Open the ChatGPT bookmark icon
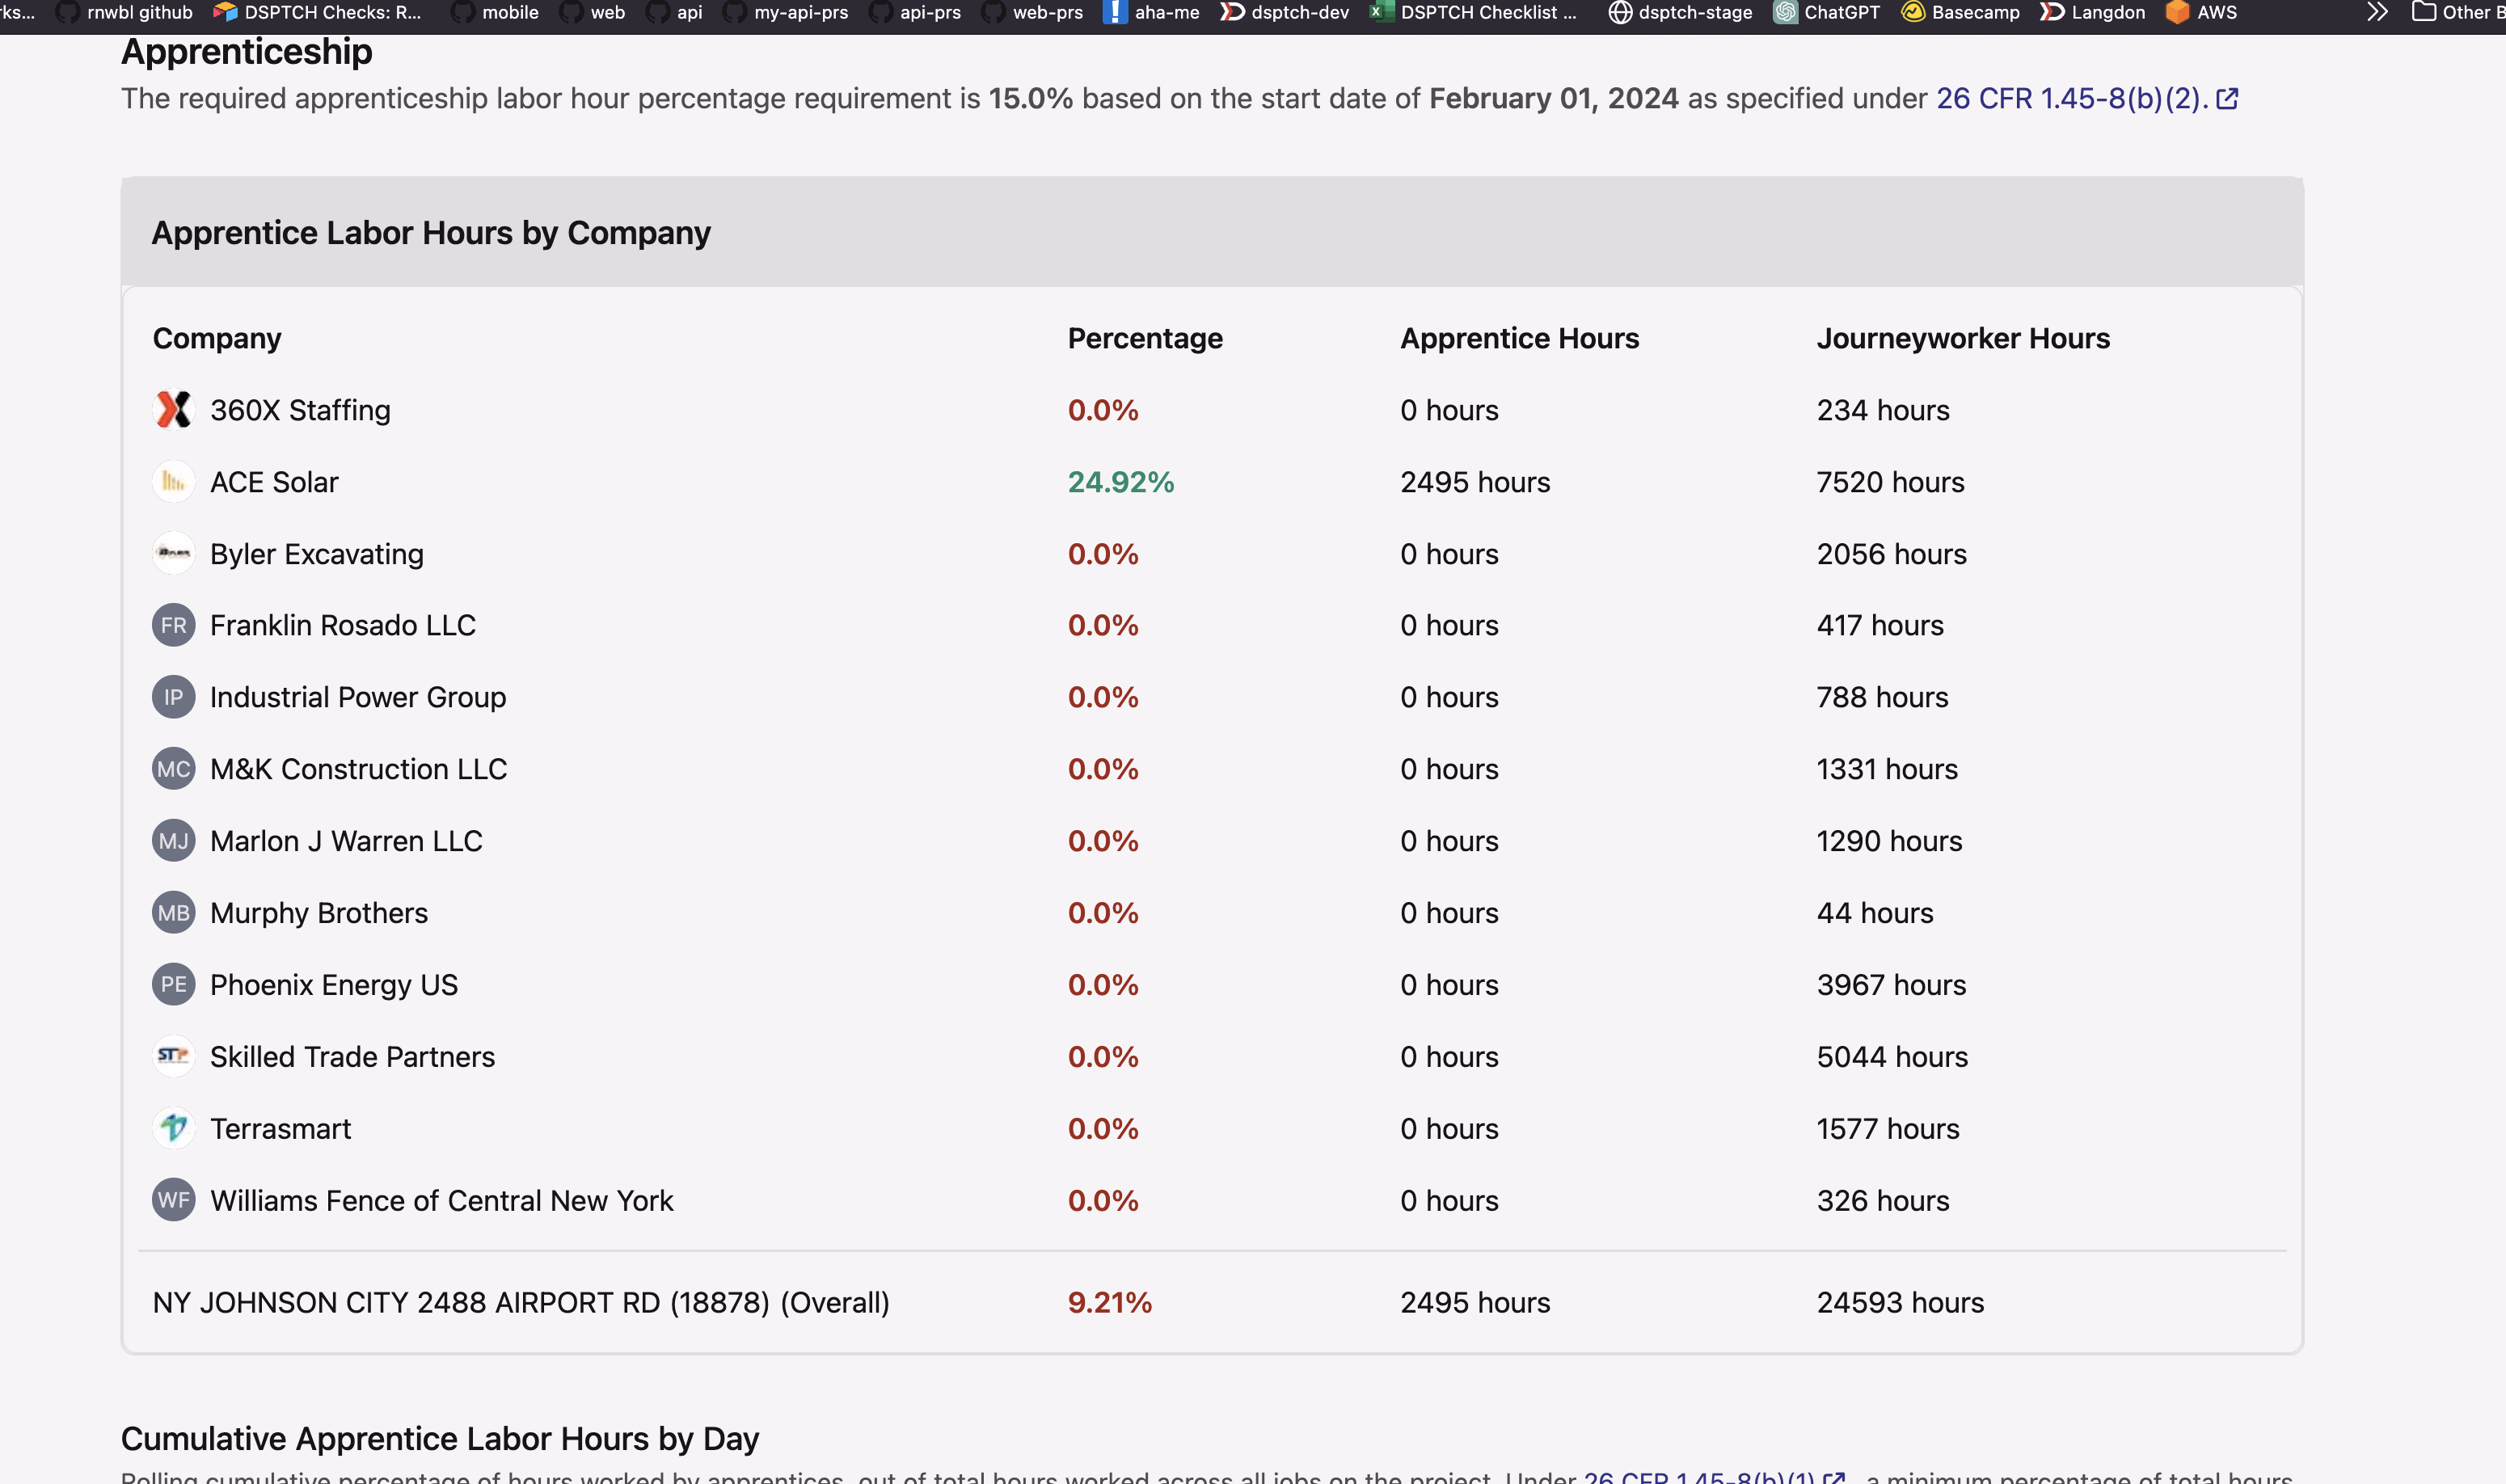2506x1484 pixels. click(x=1785, y=13)
